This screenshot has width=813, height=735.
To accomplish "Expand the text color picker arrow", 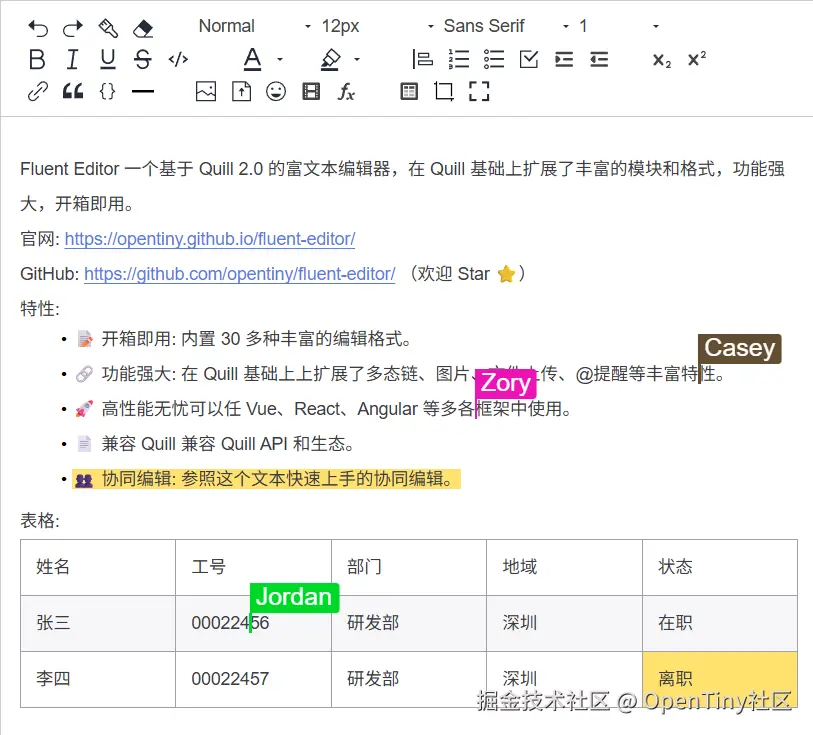I will tap(280, 59).
